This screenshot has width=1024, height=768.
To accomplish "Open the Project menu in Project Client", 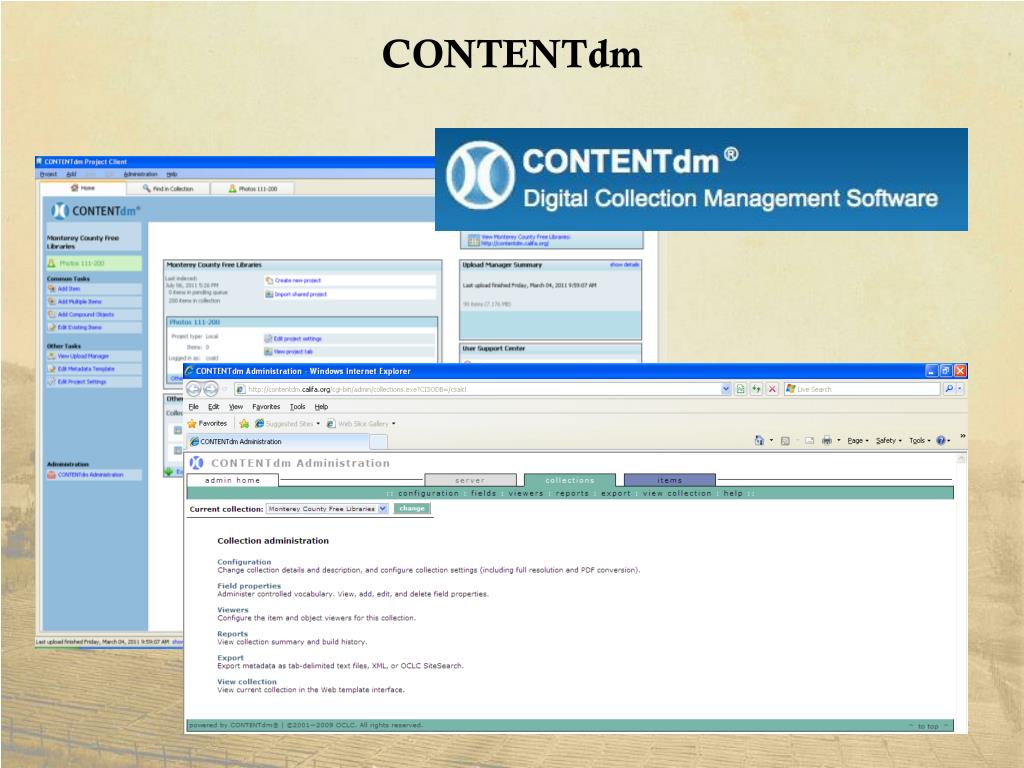I will coord(48,174).
